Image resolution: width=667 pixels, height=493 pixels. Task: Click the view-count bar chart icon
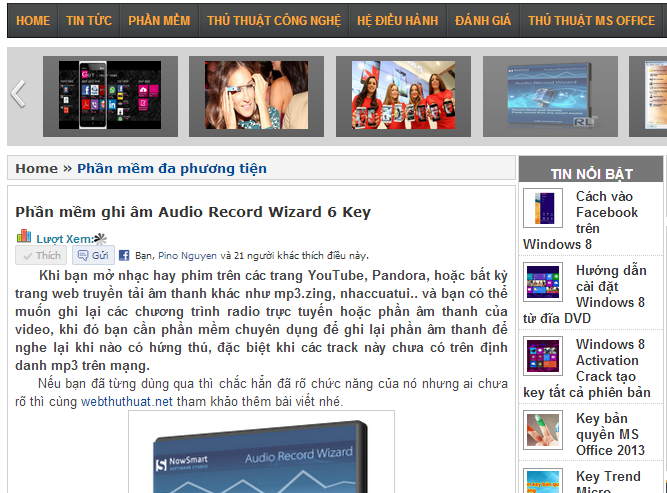(x=24, y=237)
